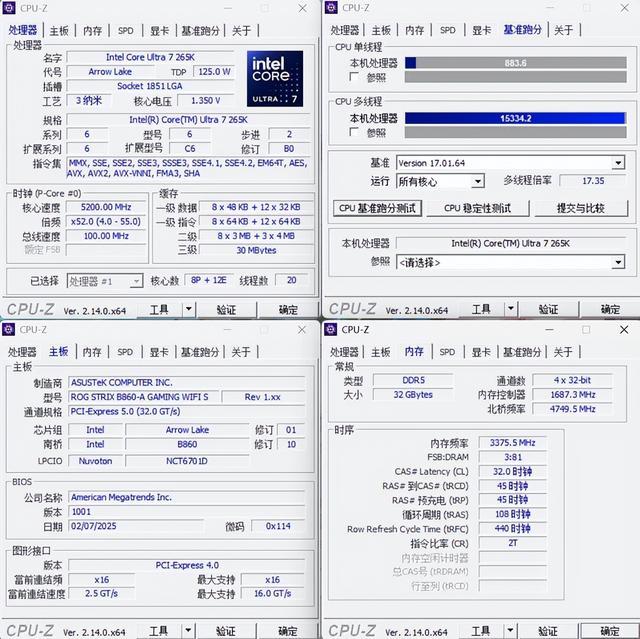
Task: Click the TDP value 125.0 W
Action: [214, 72]
